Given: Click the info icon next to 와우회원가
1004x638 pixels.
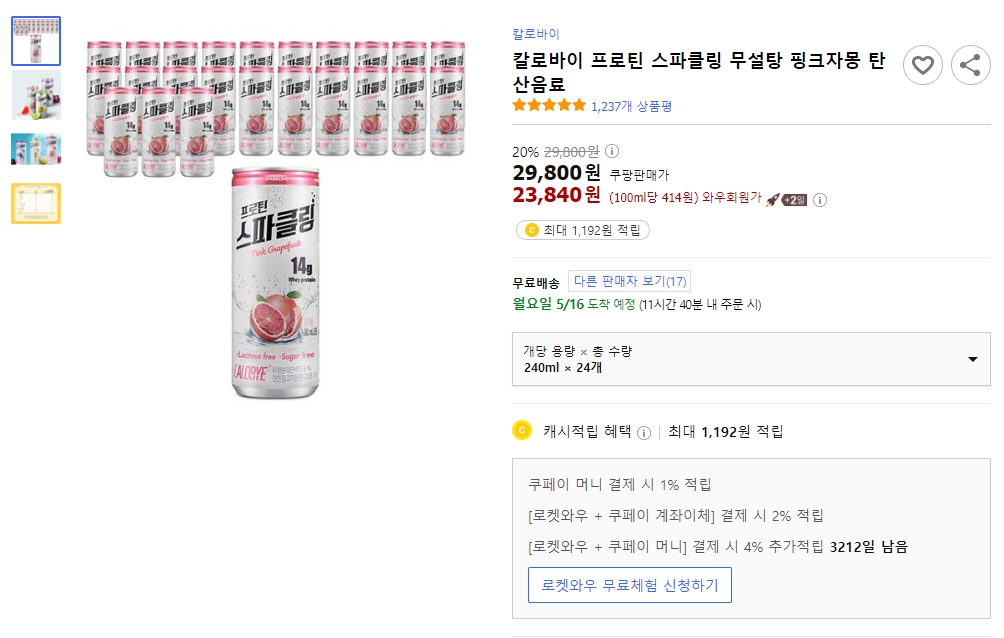Looking at the screenshot, I should [x=818, y=200].
